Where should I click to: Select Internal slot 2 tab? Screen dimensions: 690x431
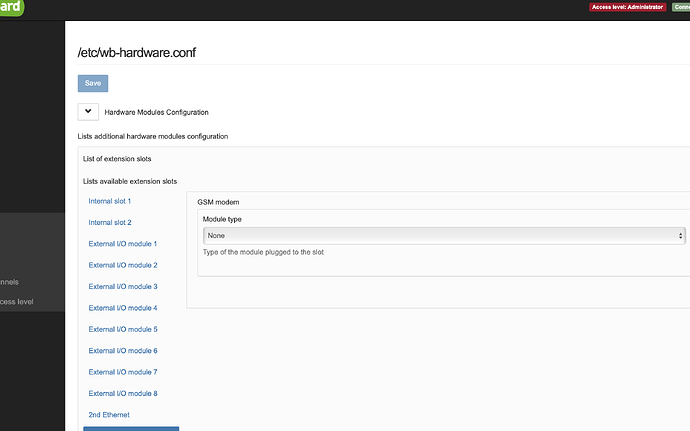point(110,222)
